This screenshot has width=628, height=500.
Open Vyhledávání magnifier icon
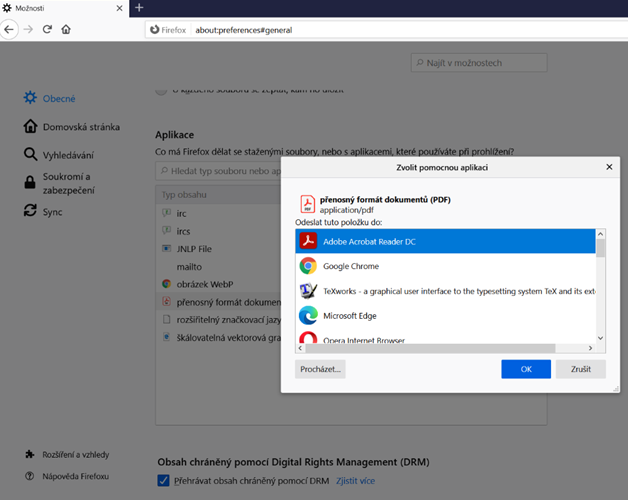pyautogui.click(x=30, y=154)
